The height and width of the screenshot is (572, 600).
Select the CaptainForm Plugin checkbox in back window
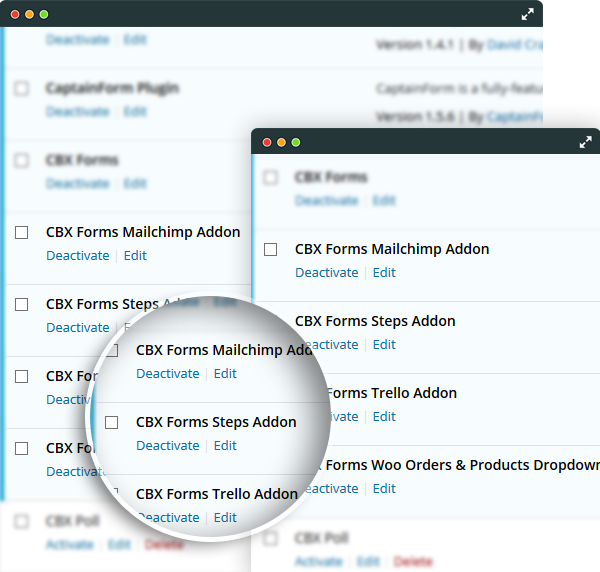21,88
